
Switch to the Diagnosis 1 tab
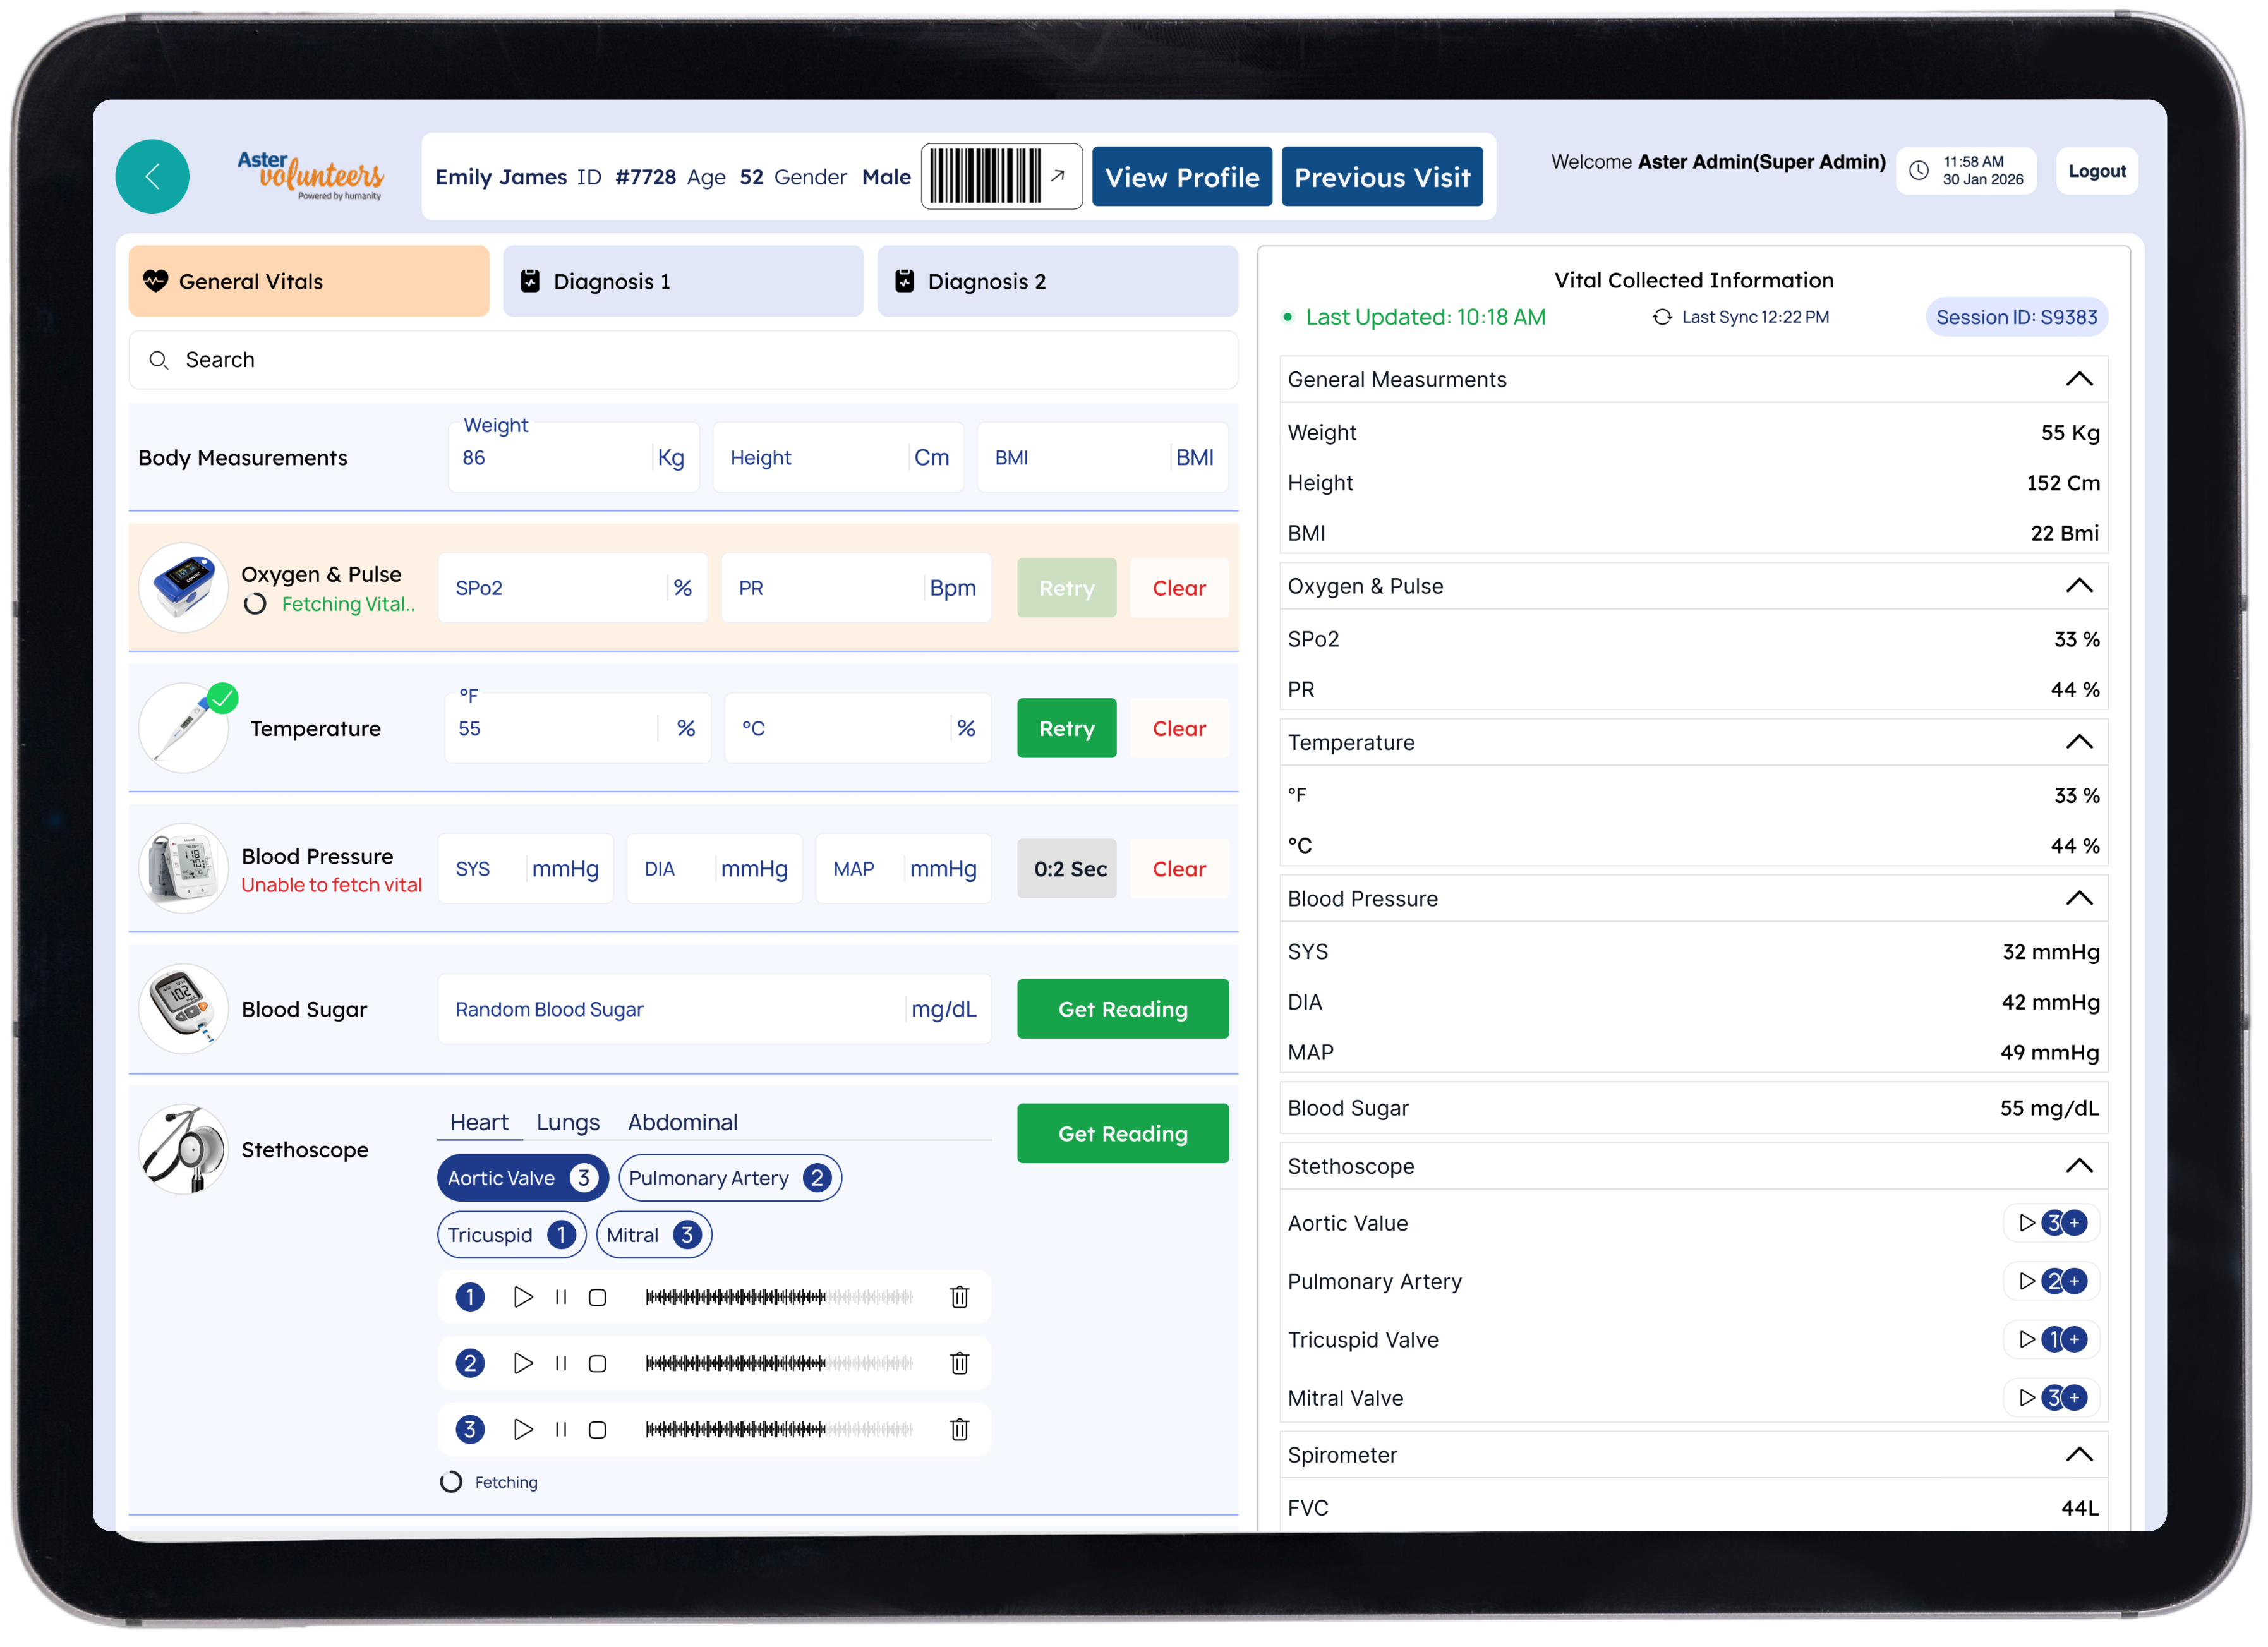click(683, 281)
